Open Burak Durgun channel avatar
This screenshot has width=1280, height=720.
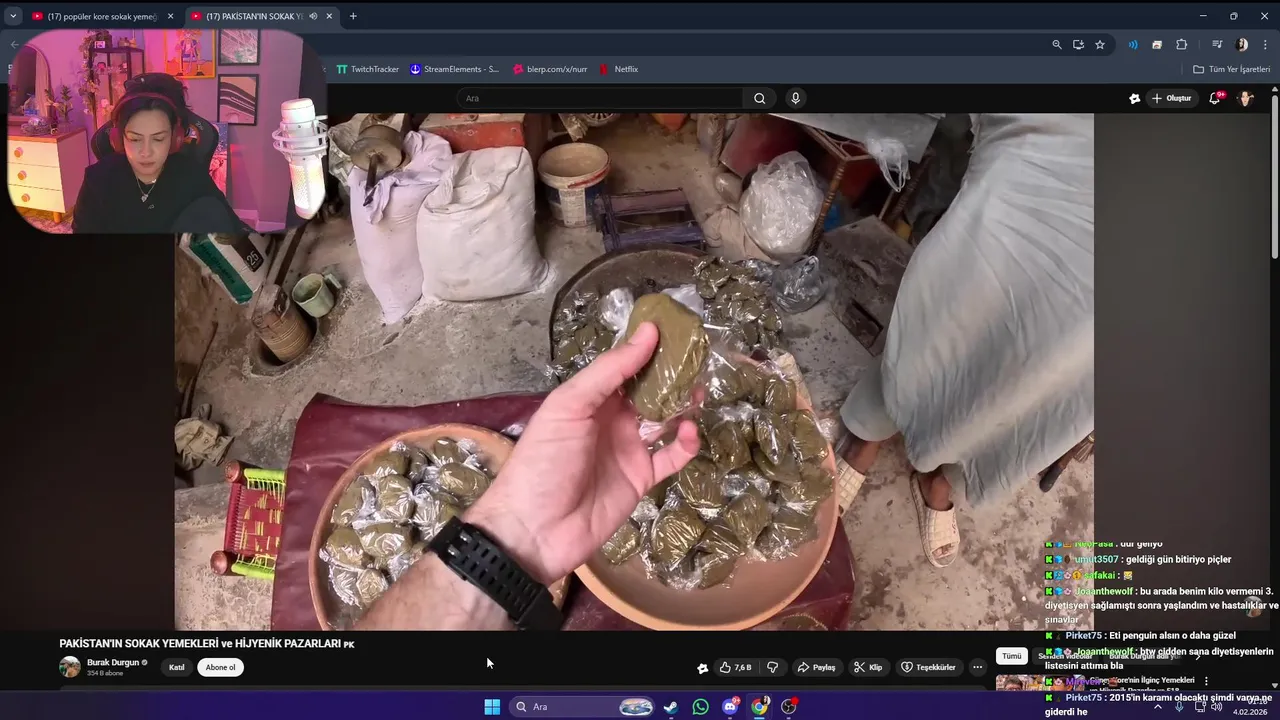(x=70, y=667)
